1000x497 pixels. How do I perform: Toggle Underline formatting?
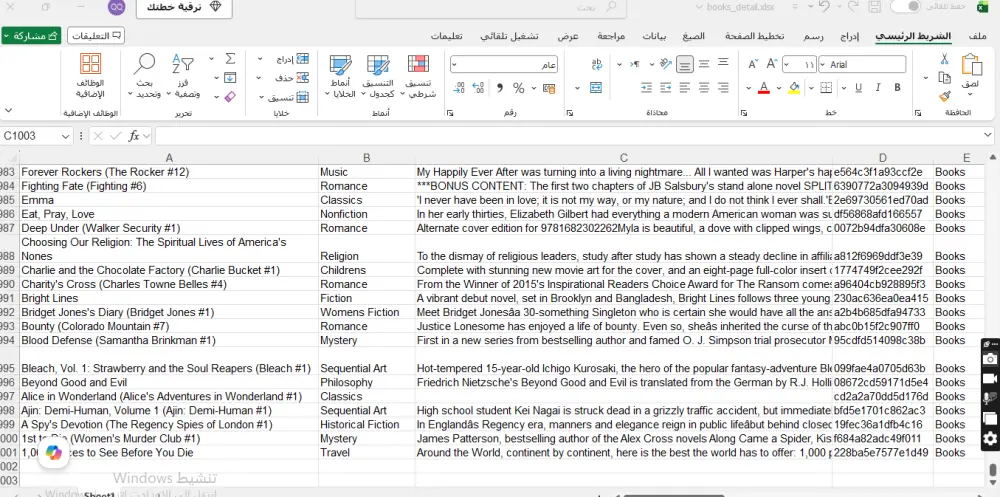[x=858, y=87]
